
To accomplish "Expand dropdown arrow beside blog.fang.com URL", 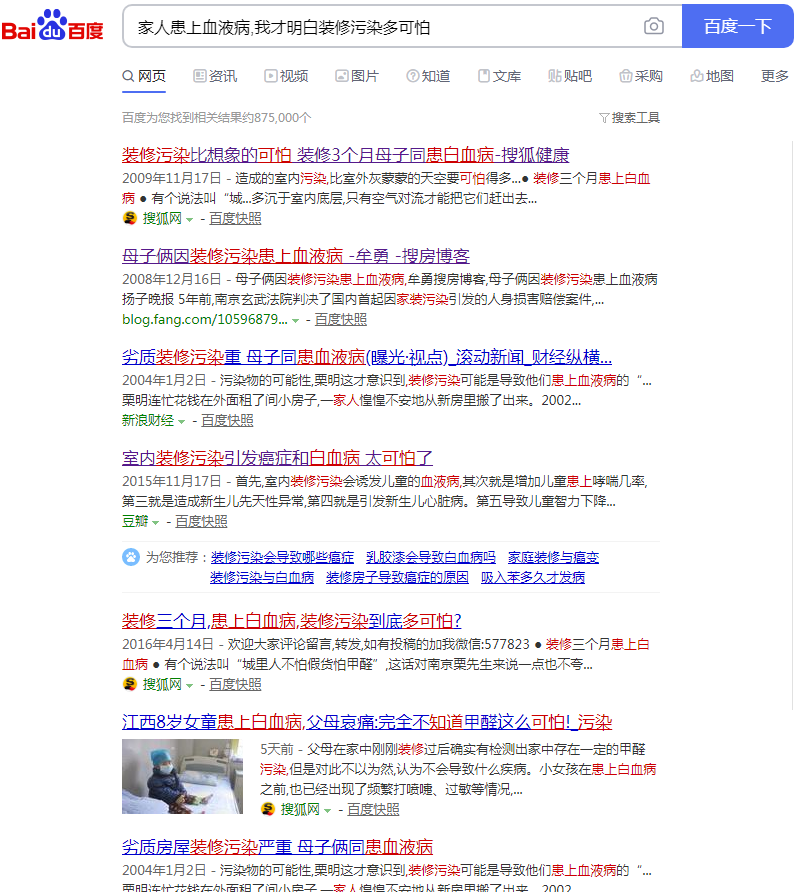I will pyautogui.click(x=295, y=321).
